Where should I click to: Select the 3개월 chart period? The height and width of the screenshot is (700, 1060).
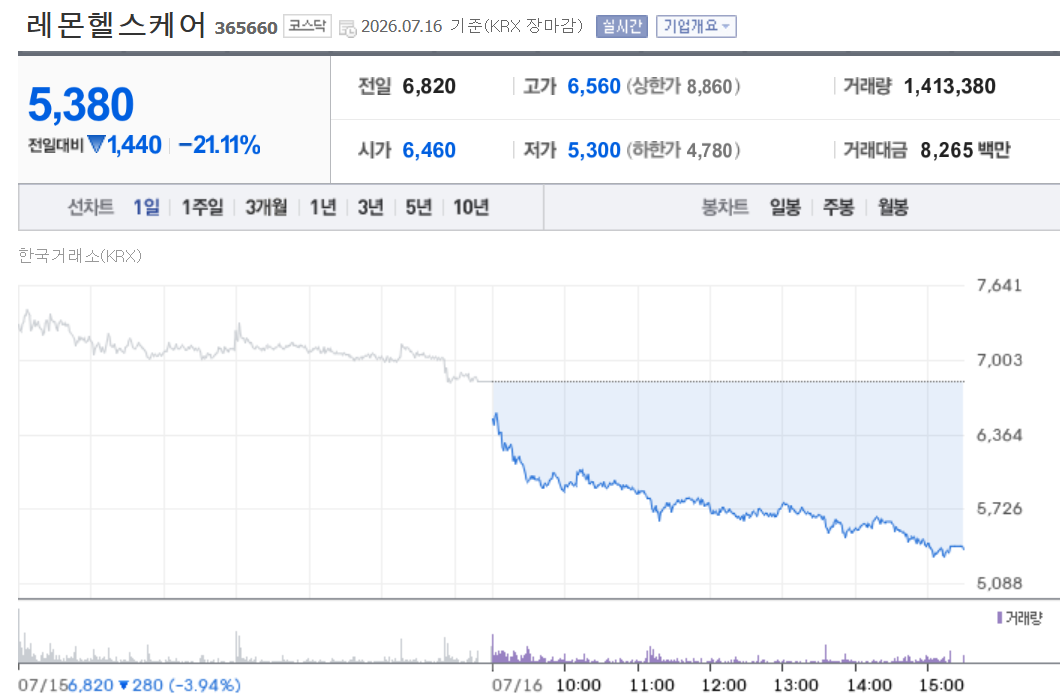point(266,207)
